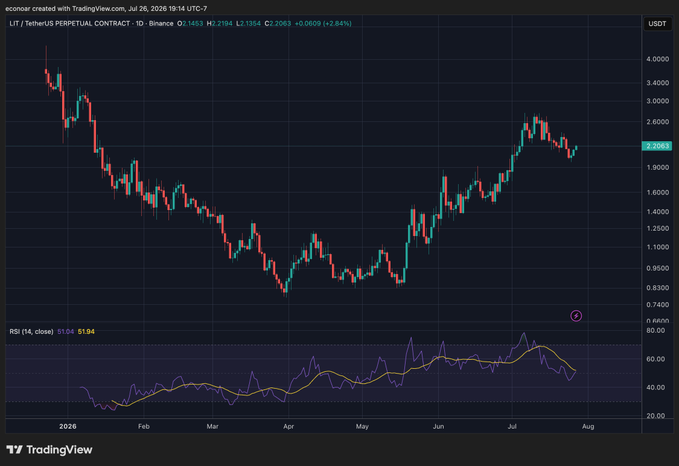
Task: Click the close price value 2.2063 in header
Action: pyautogui.click(x=280, y=23)
